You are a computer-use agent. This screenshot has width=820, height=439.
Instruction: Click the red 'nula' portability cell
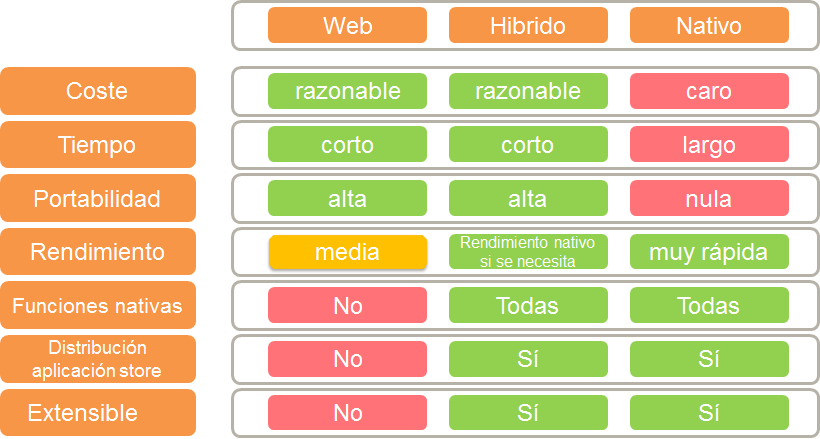(x=709, y=199)
